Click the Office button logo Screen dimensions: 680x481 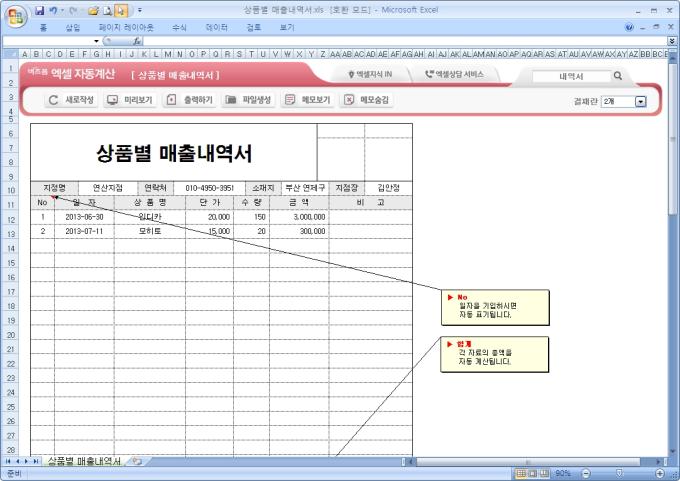tap(16, 16)
